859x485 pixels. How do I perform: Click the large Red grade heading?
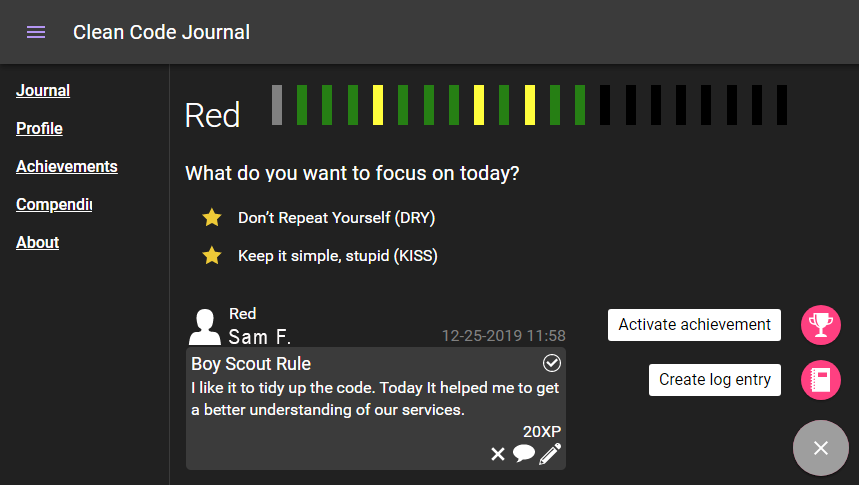point(212,116)
